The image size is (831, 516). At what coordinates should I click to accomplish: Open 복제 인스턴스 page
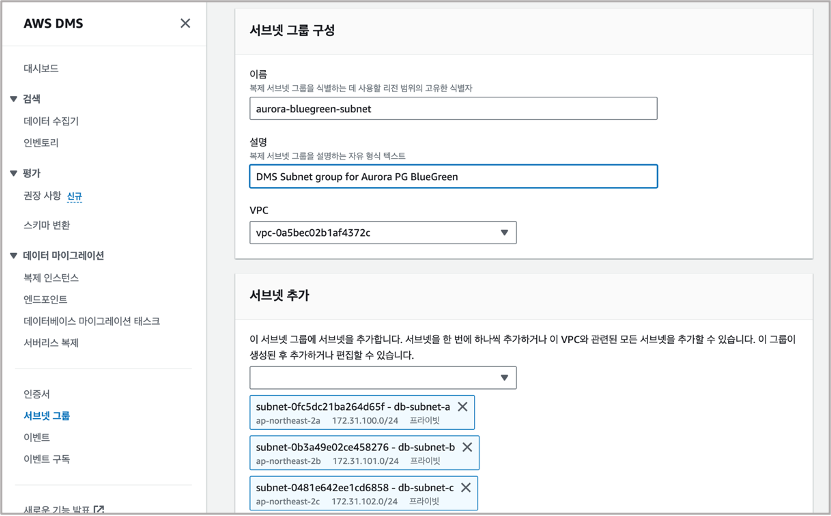pyautogui.click(x=51, y=278)
